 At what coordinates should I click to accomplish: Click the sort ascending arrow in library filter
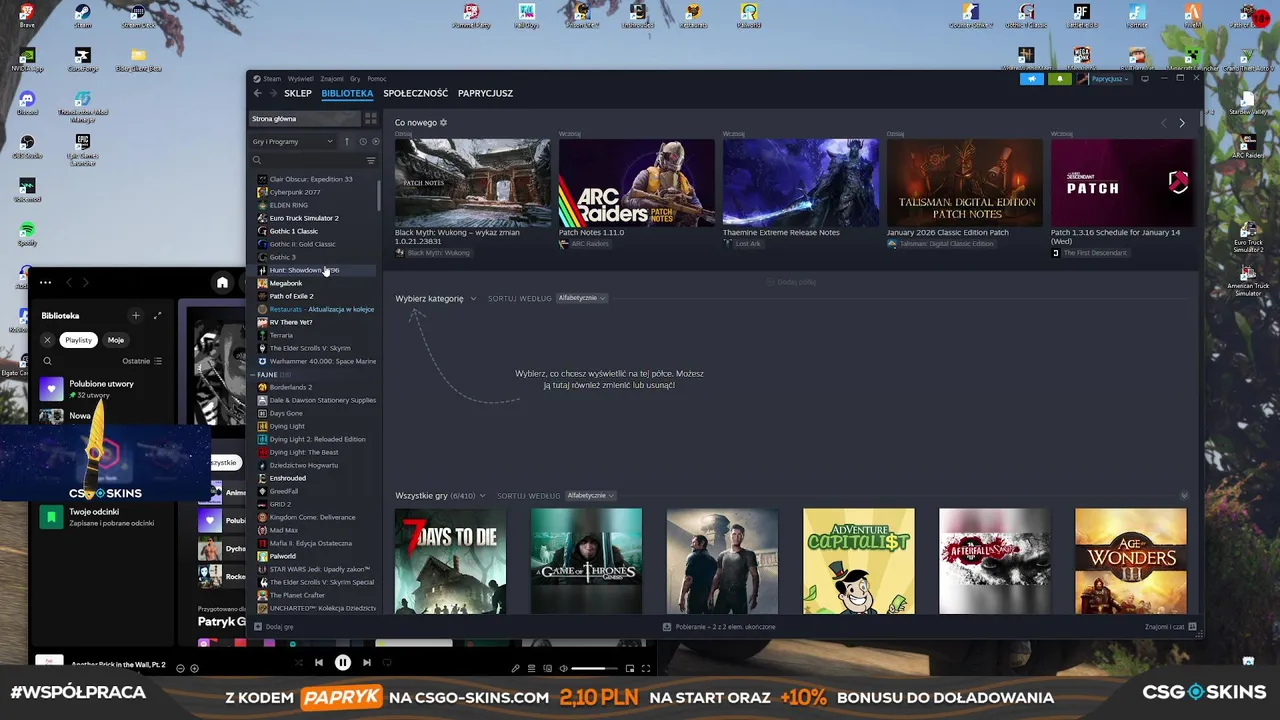347,142
